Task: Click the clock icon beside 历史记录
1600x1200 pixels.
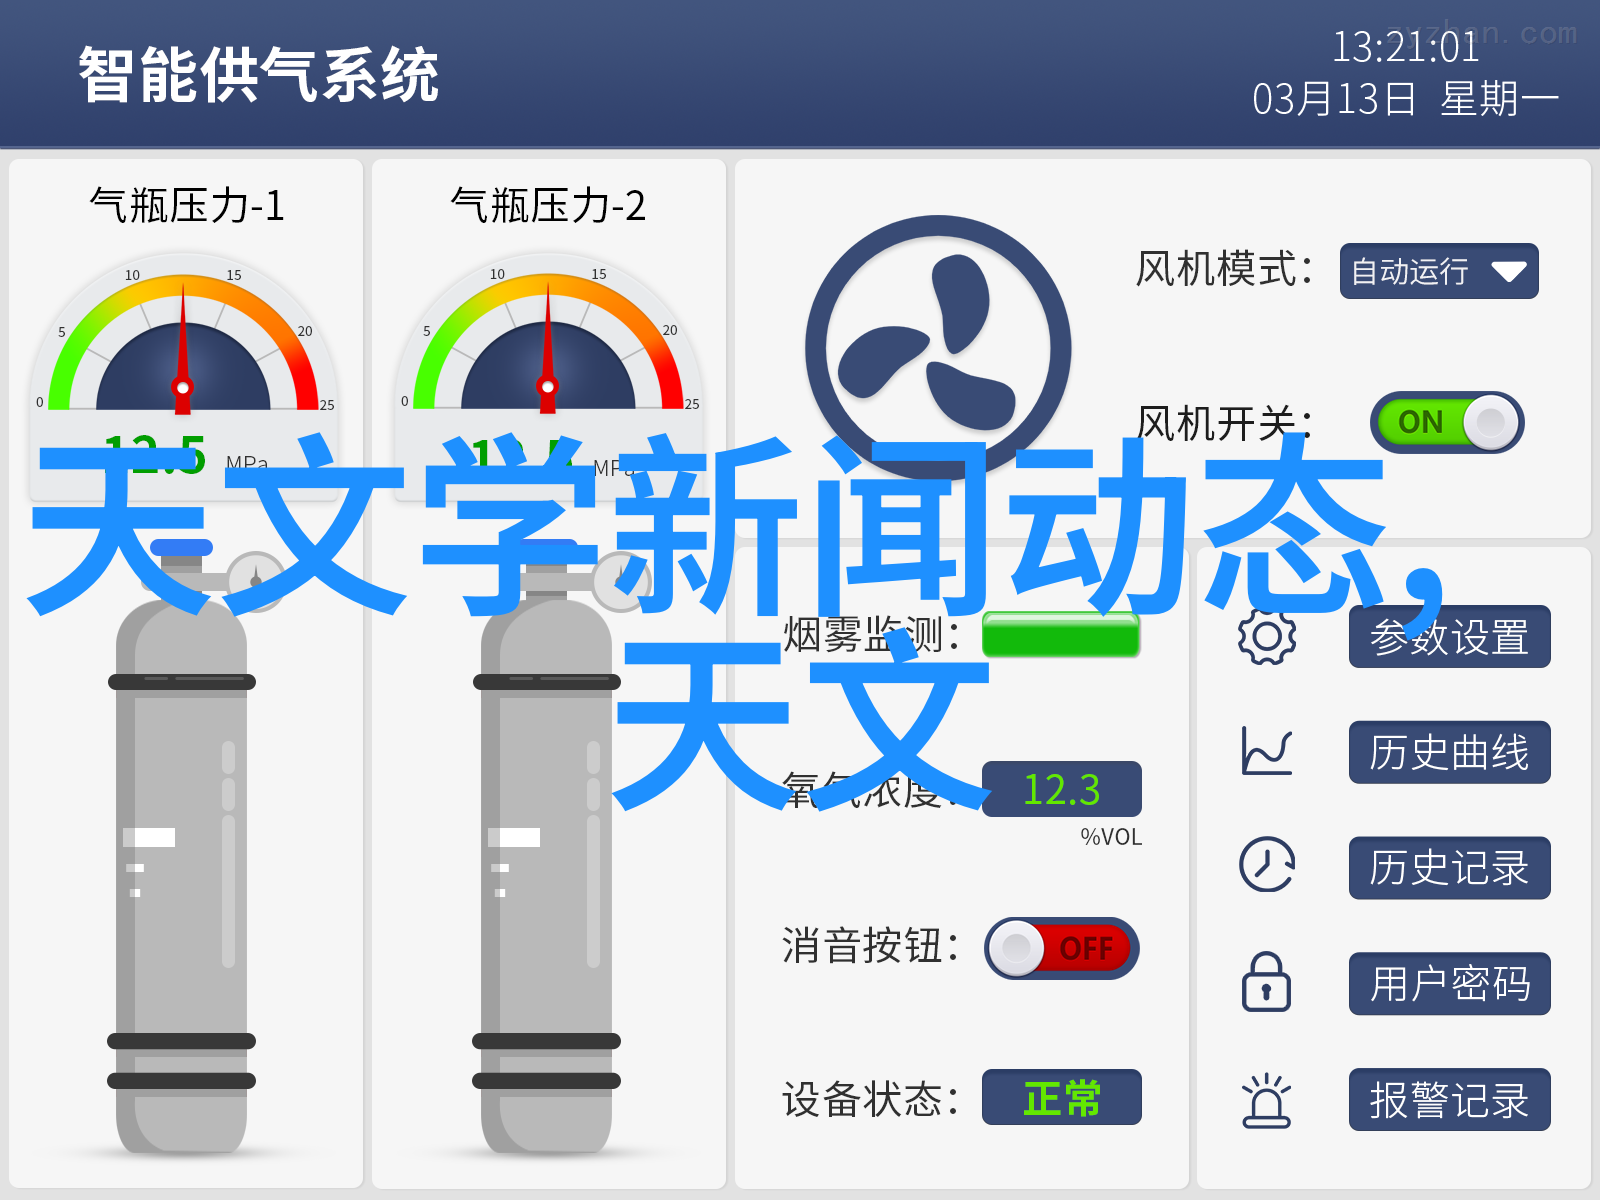Action: click(x=1267, y=865)
